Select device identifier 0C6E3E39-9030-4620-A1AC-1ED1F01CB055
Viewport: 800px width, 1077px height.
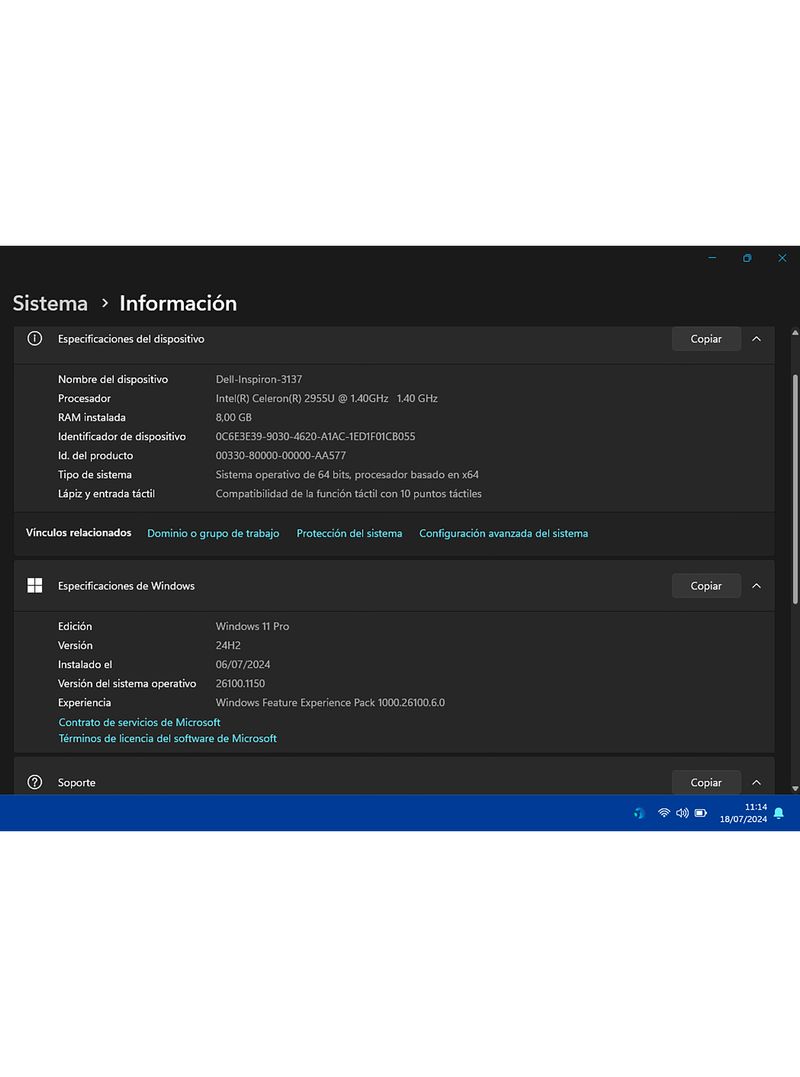point(315,436)
